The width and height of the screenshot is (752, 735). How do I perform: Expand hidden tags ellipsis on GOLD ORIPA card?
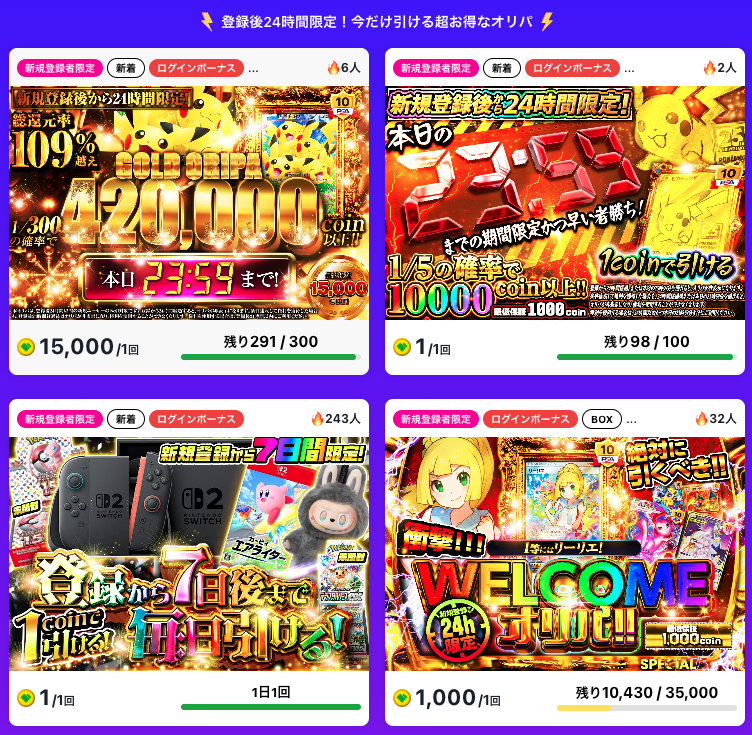pyautogui.click(x=253, y=70)
